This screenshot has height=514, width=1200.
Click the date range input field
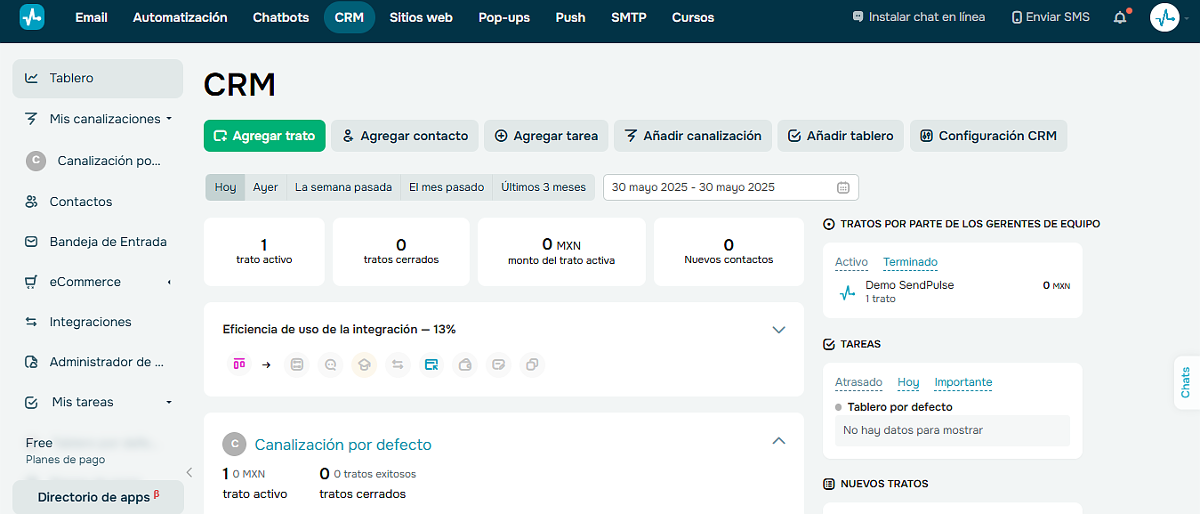tap(720, 187)
